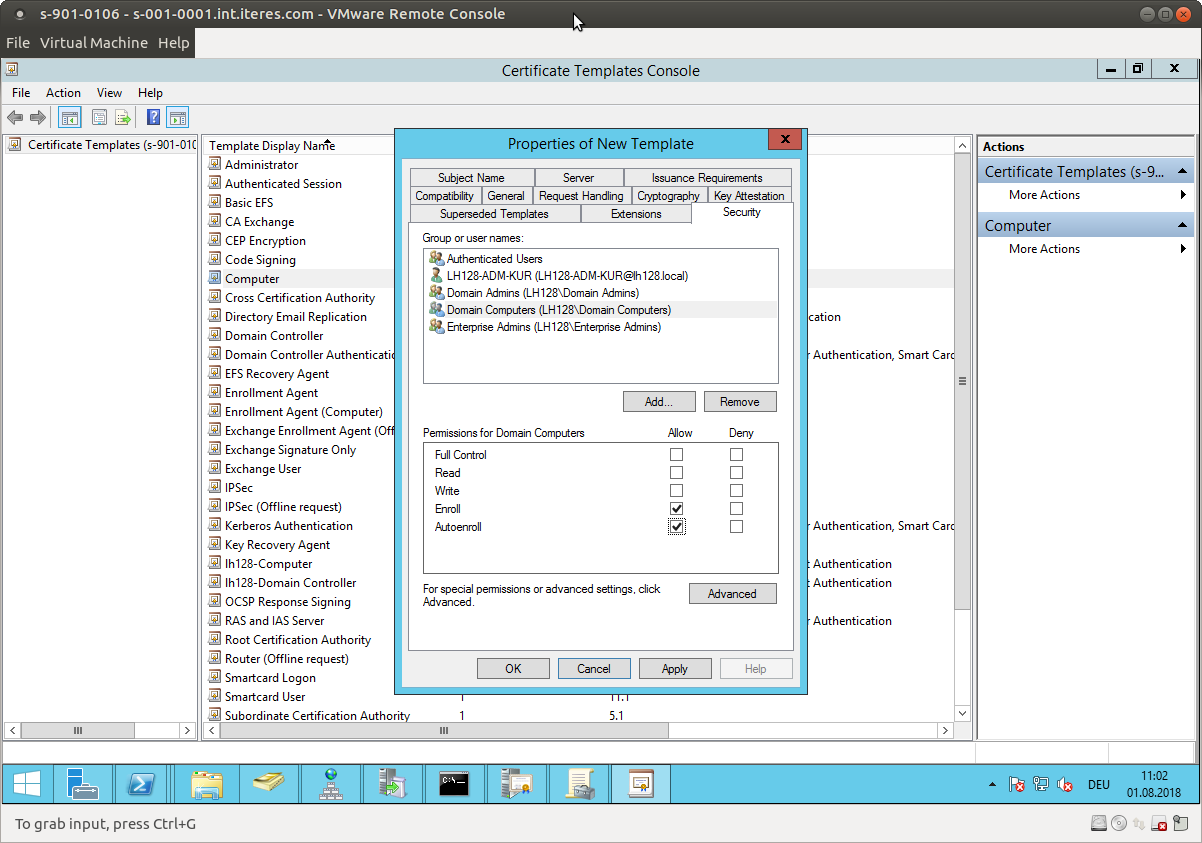1202x843 pixels.
Task: Switch to the Extensions tab
Action: coord(636,214)
